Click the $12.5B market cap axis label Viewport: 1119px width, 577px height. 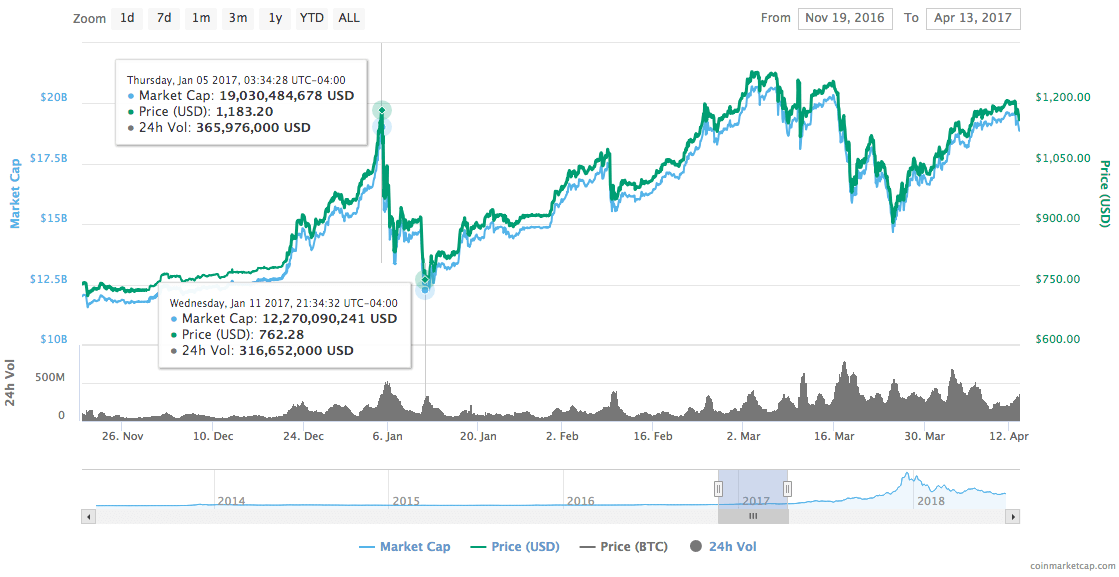49,279
